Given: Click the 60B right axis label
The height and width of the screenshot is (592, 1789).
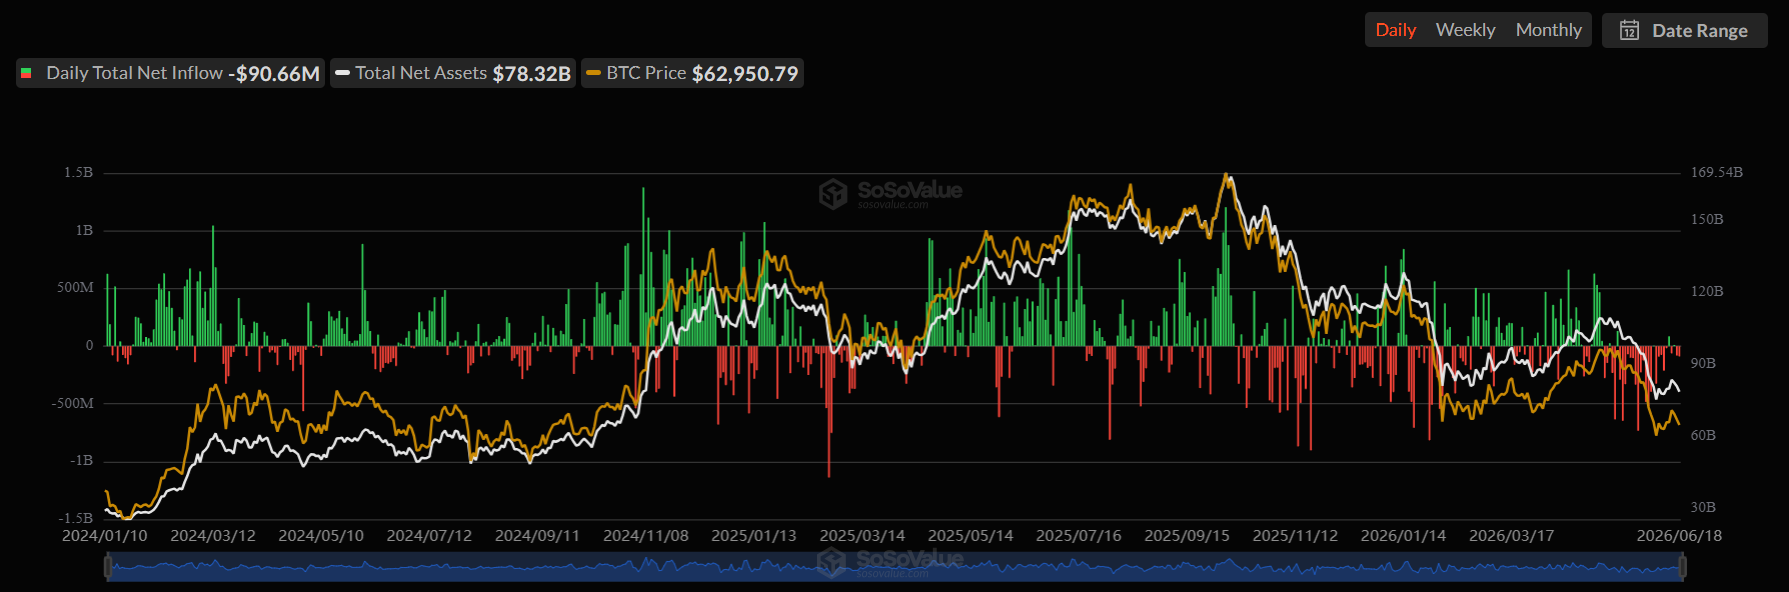Looking at the screenshot, I should pyautogui.click(x=1703, y=435).
